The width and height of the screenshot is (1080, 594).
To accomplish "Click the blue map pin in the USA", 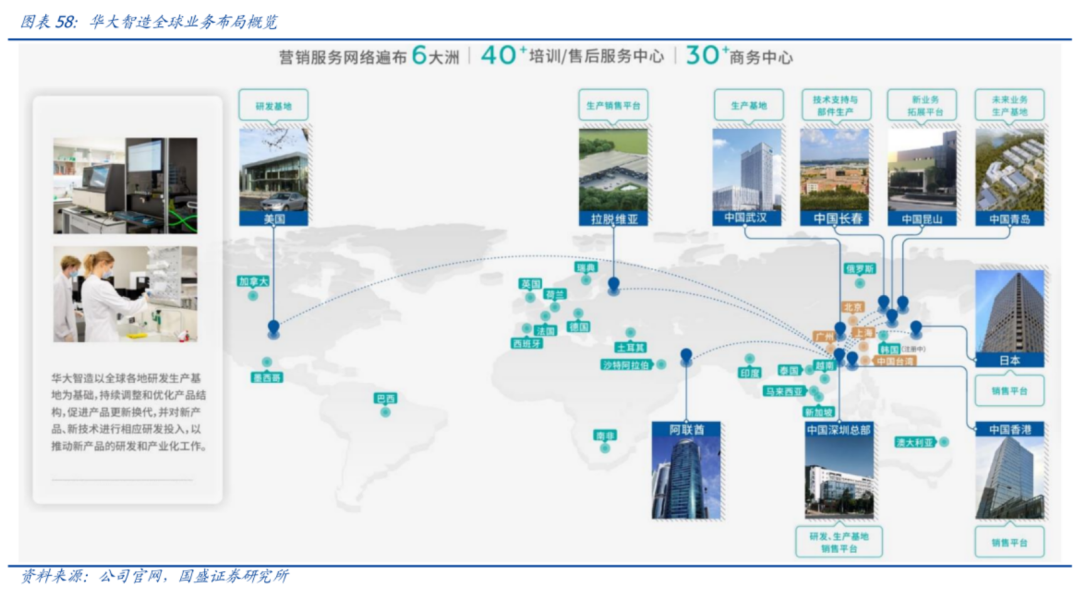I will (x=273, y=327).
